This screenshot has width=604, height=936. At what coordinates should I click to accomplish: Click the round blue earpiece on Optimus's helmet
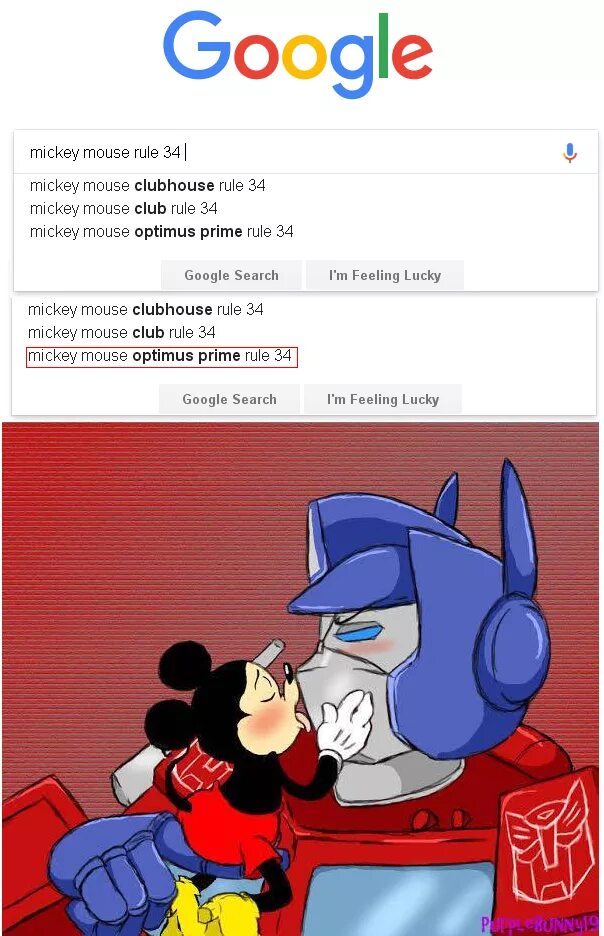pos(511,648)
